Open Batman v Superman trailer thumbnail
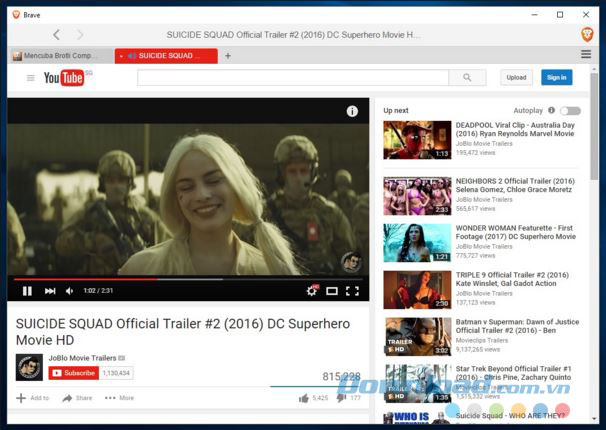The height and width of the screenshot is (430, 606). point(417,337)
